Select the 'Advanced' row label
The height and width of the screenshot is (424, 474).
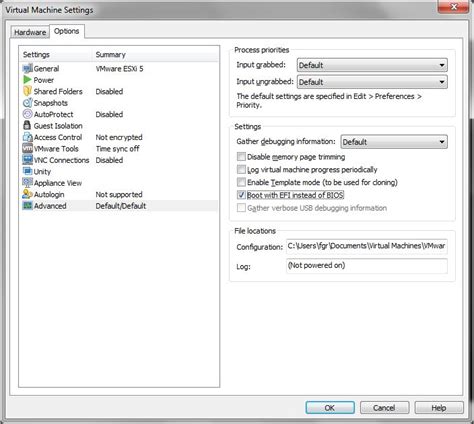tap(50, 206)
